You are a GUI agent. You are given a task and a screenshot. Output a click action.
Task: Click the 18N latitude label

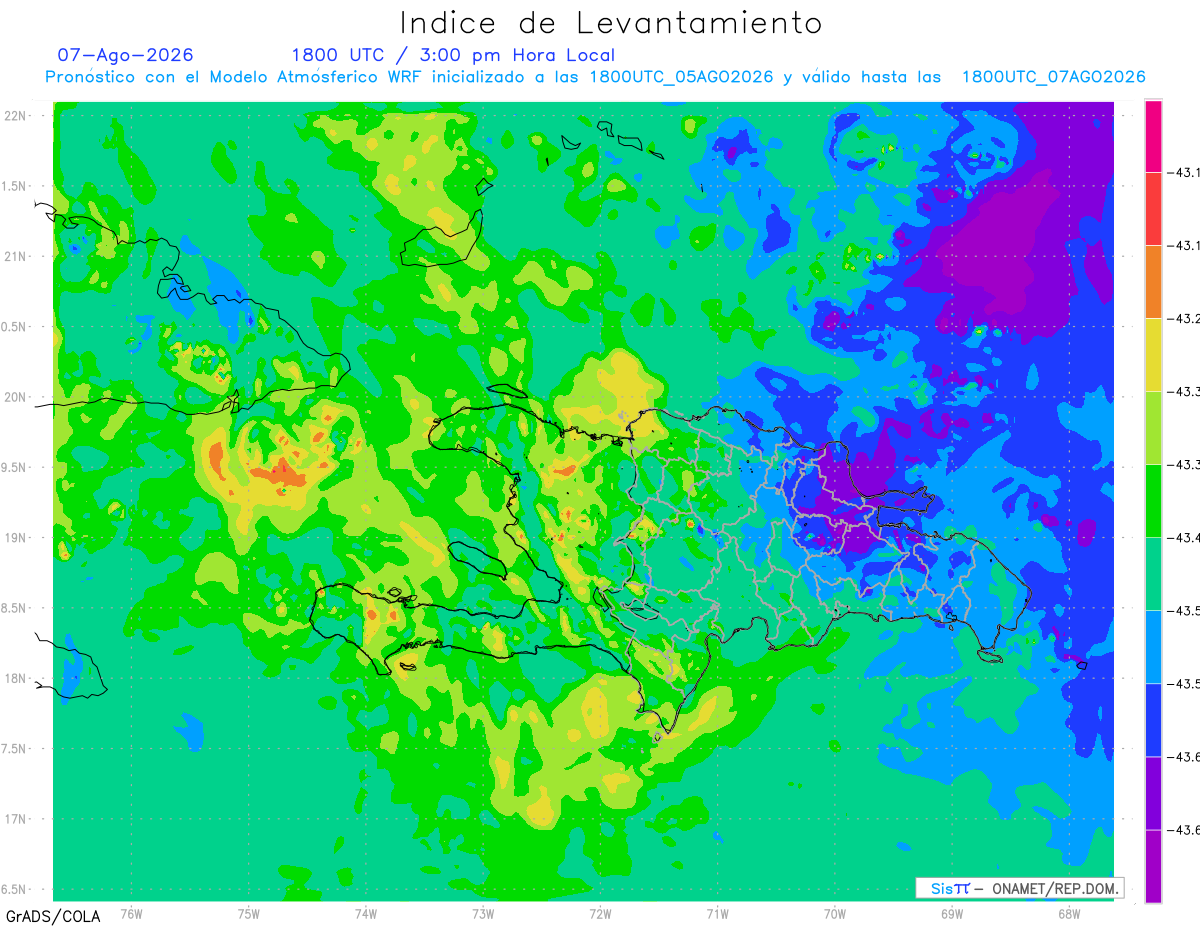(x=17, y=678)
